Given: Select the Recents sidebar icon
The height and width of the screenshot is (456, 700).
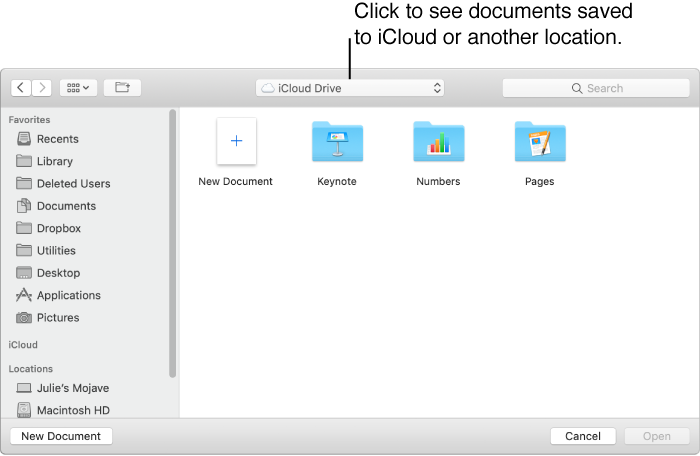Looking at the screenshot, I should pyautogui.click(x=24, y=139).
